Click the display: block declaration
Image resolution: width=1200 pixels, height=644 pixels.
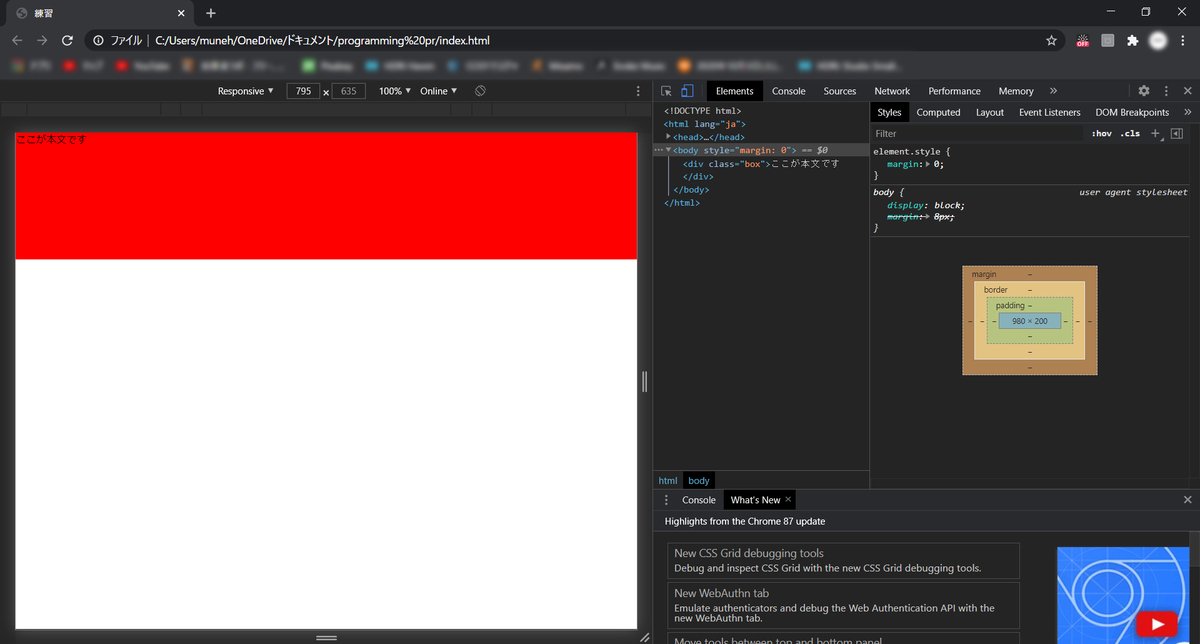tap(926, 205)
